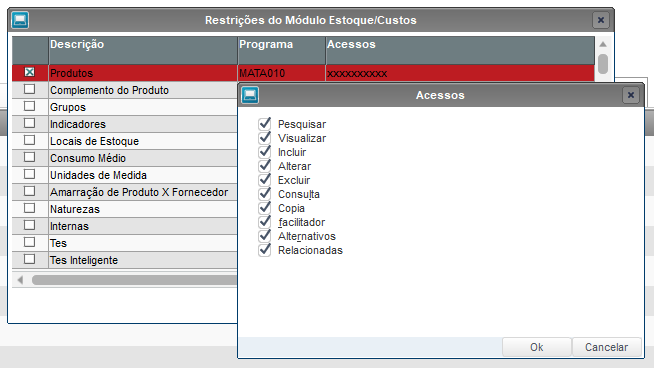The image size is (654, 368).
Task: Select the Indicadores row text
Action: [78, 124]
